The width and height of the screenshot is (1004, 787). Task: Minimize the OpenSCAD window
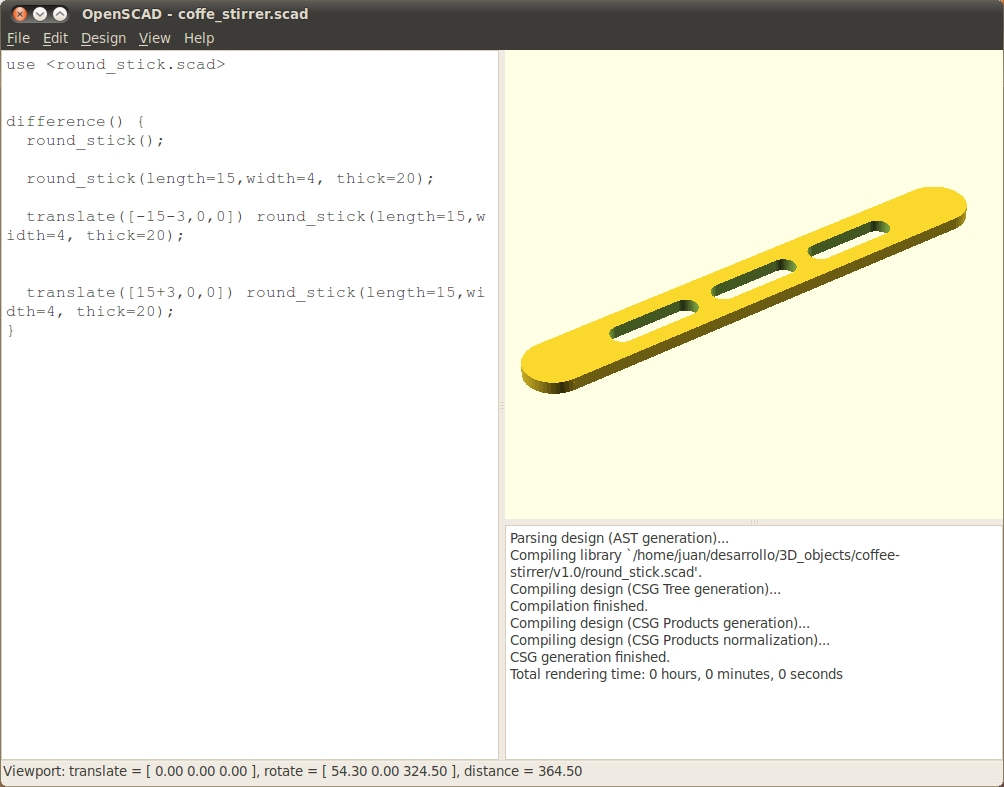pos(40,14)
